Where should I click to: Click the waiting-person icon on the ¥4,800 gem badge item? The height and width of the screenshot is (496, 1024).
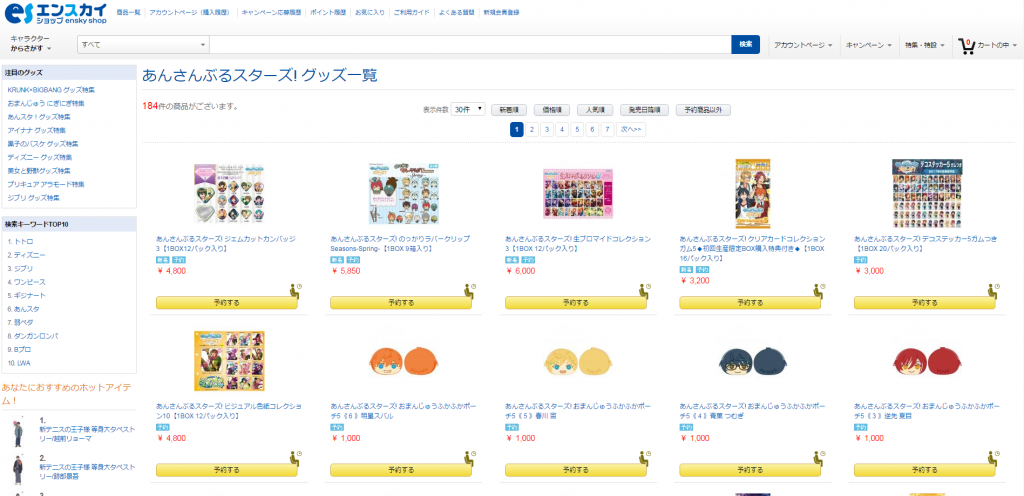294,291
